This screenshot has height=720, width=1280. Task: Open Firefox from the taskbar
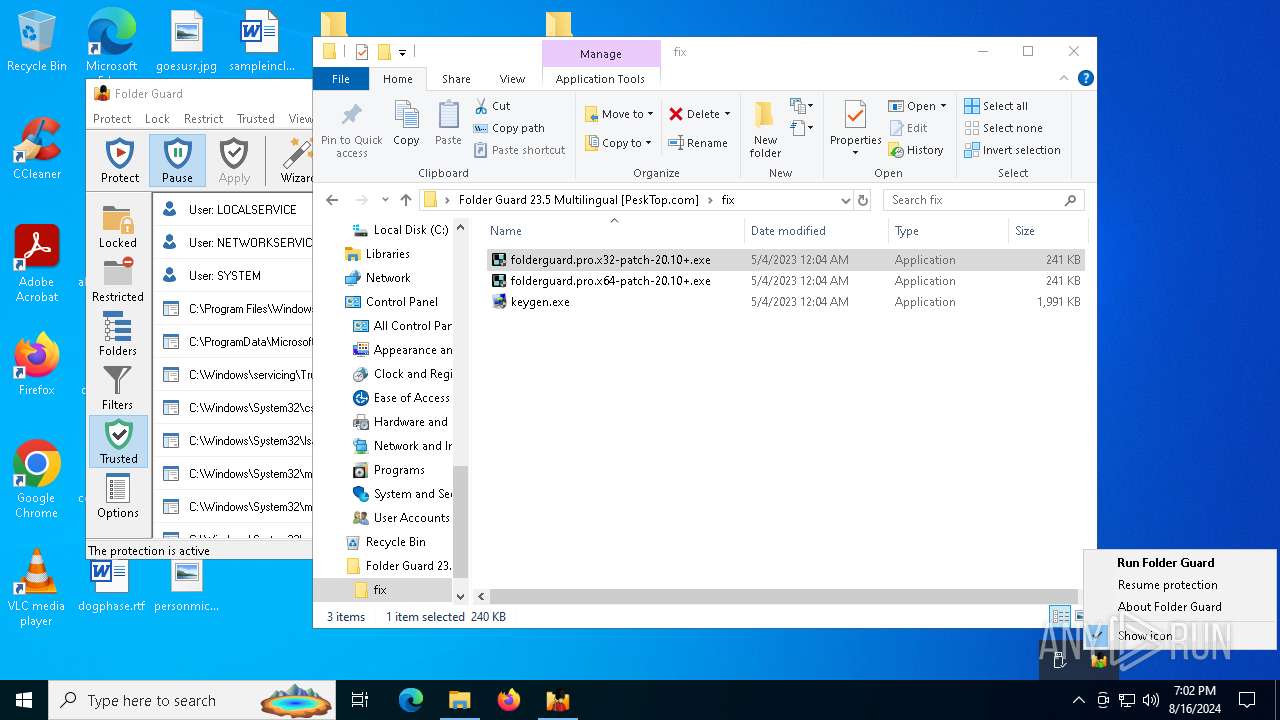[509, 700]
